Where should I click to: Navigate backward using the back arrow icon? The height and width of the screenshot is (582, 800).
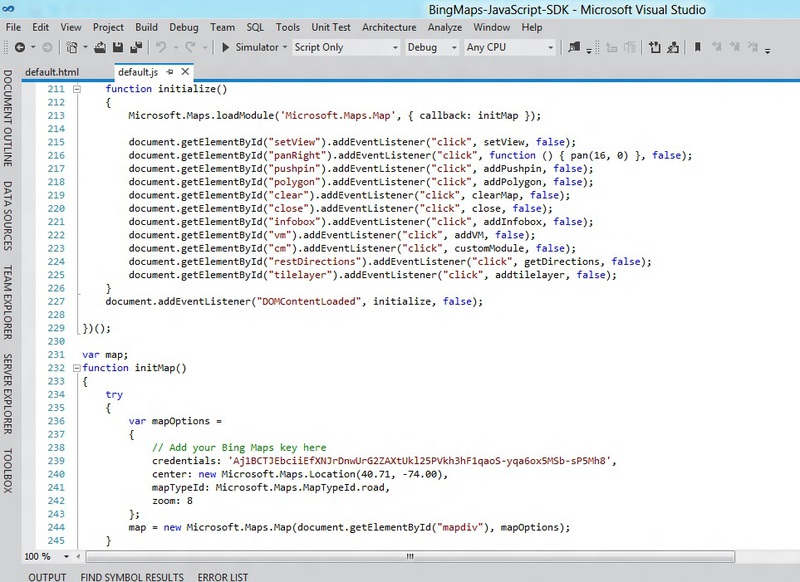coord(21,47)
